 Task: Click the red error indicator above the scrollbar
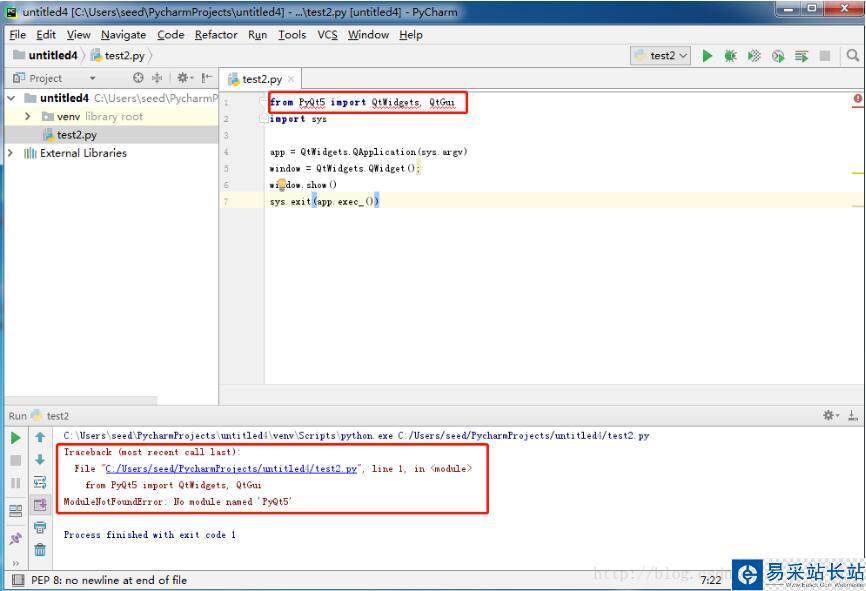[857, 98]
